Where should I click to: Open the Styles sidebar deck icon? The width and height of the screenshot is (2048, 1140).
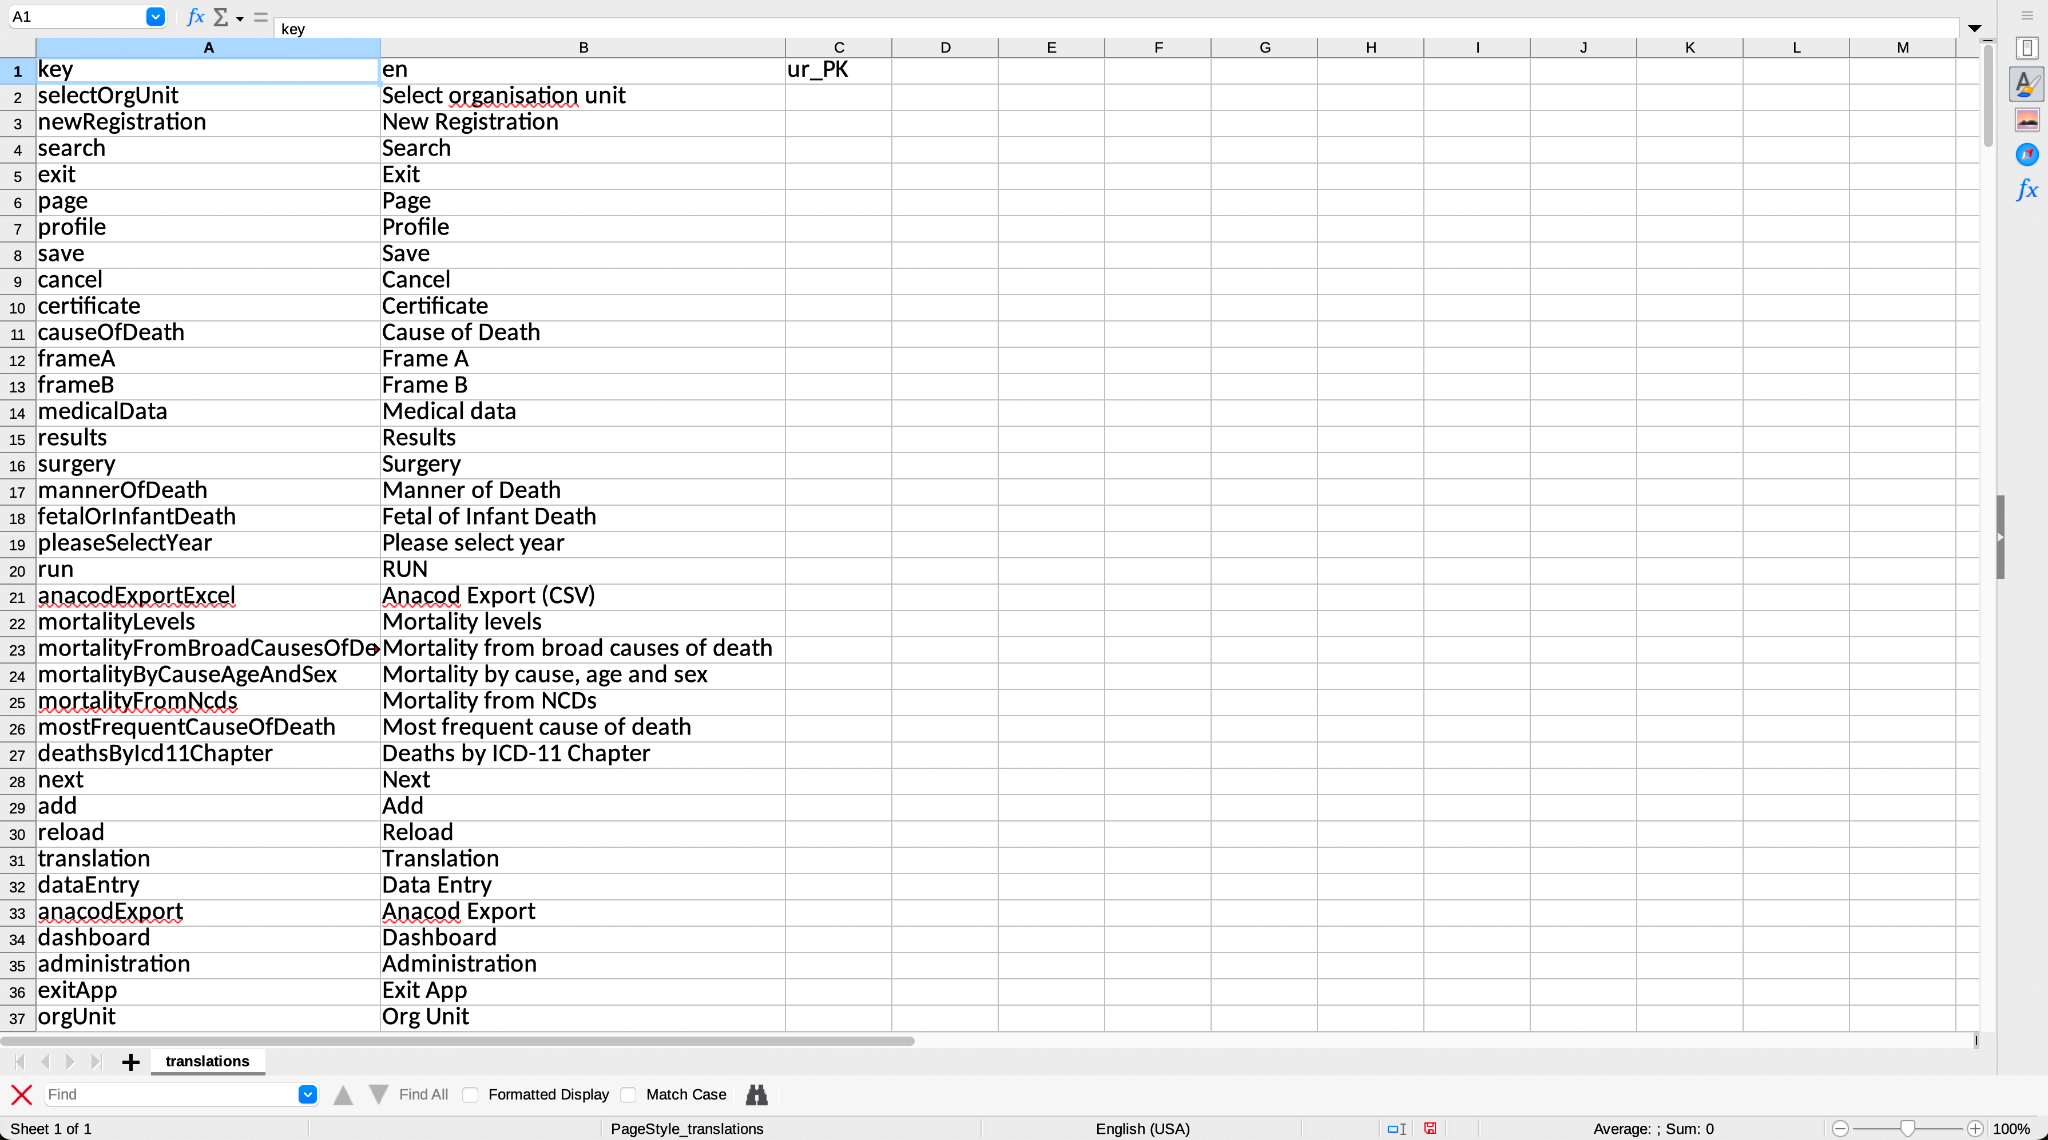pos(2027,85)
